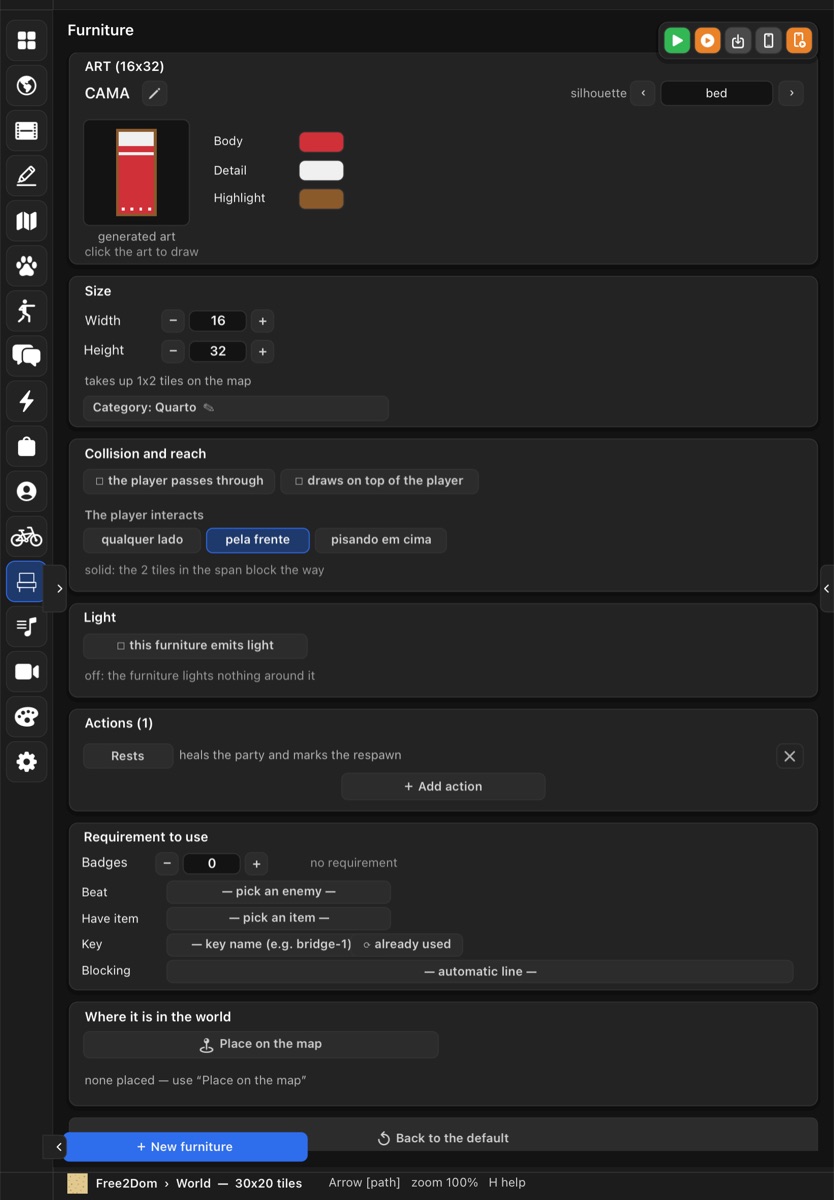
Task: Open the 'automatic line' Blocking dropdown
Action: point(480,972)
